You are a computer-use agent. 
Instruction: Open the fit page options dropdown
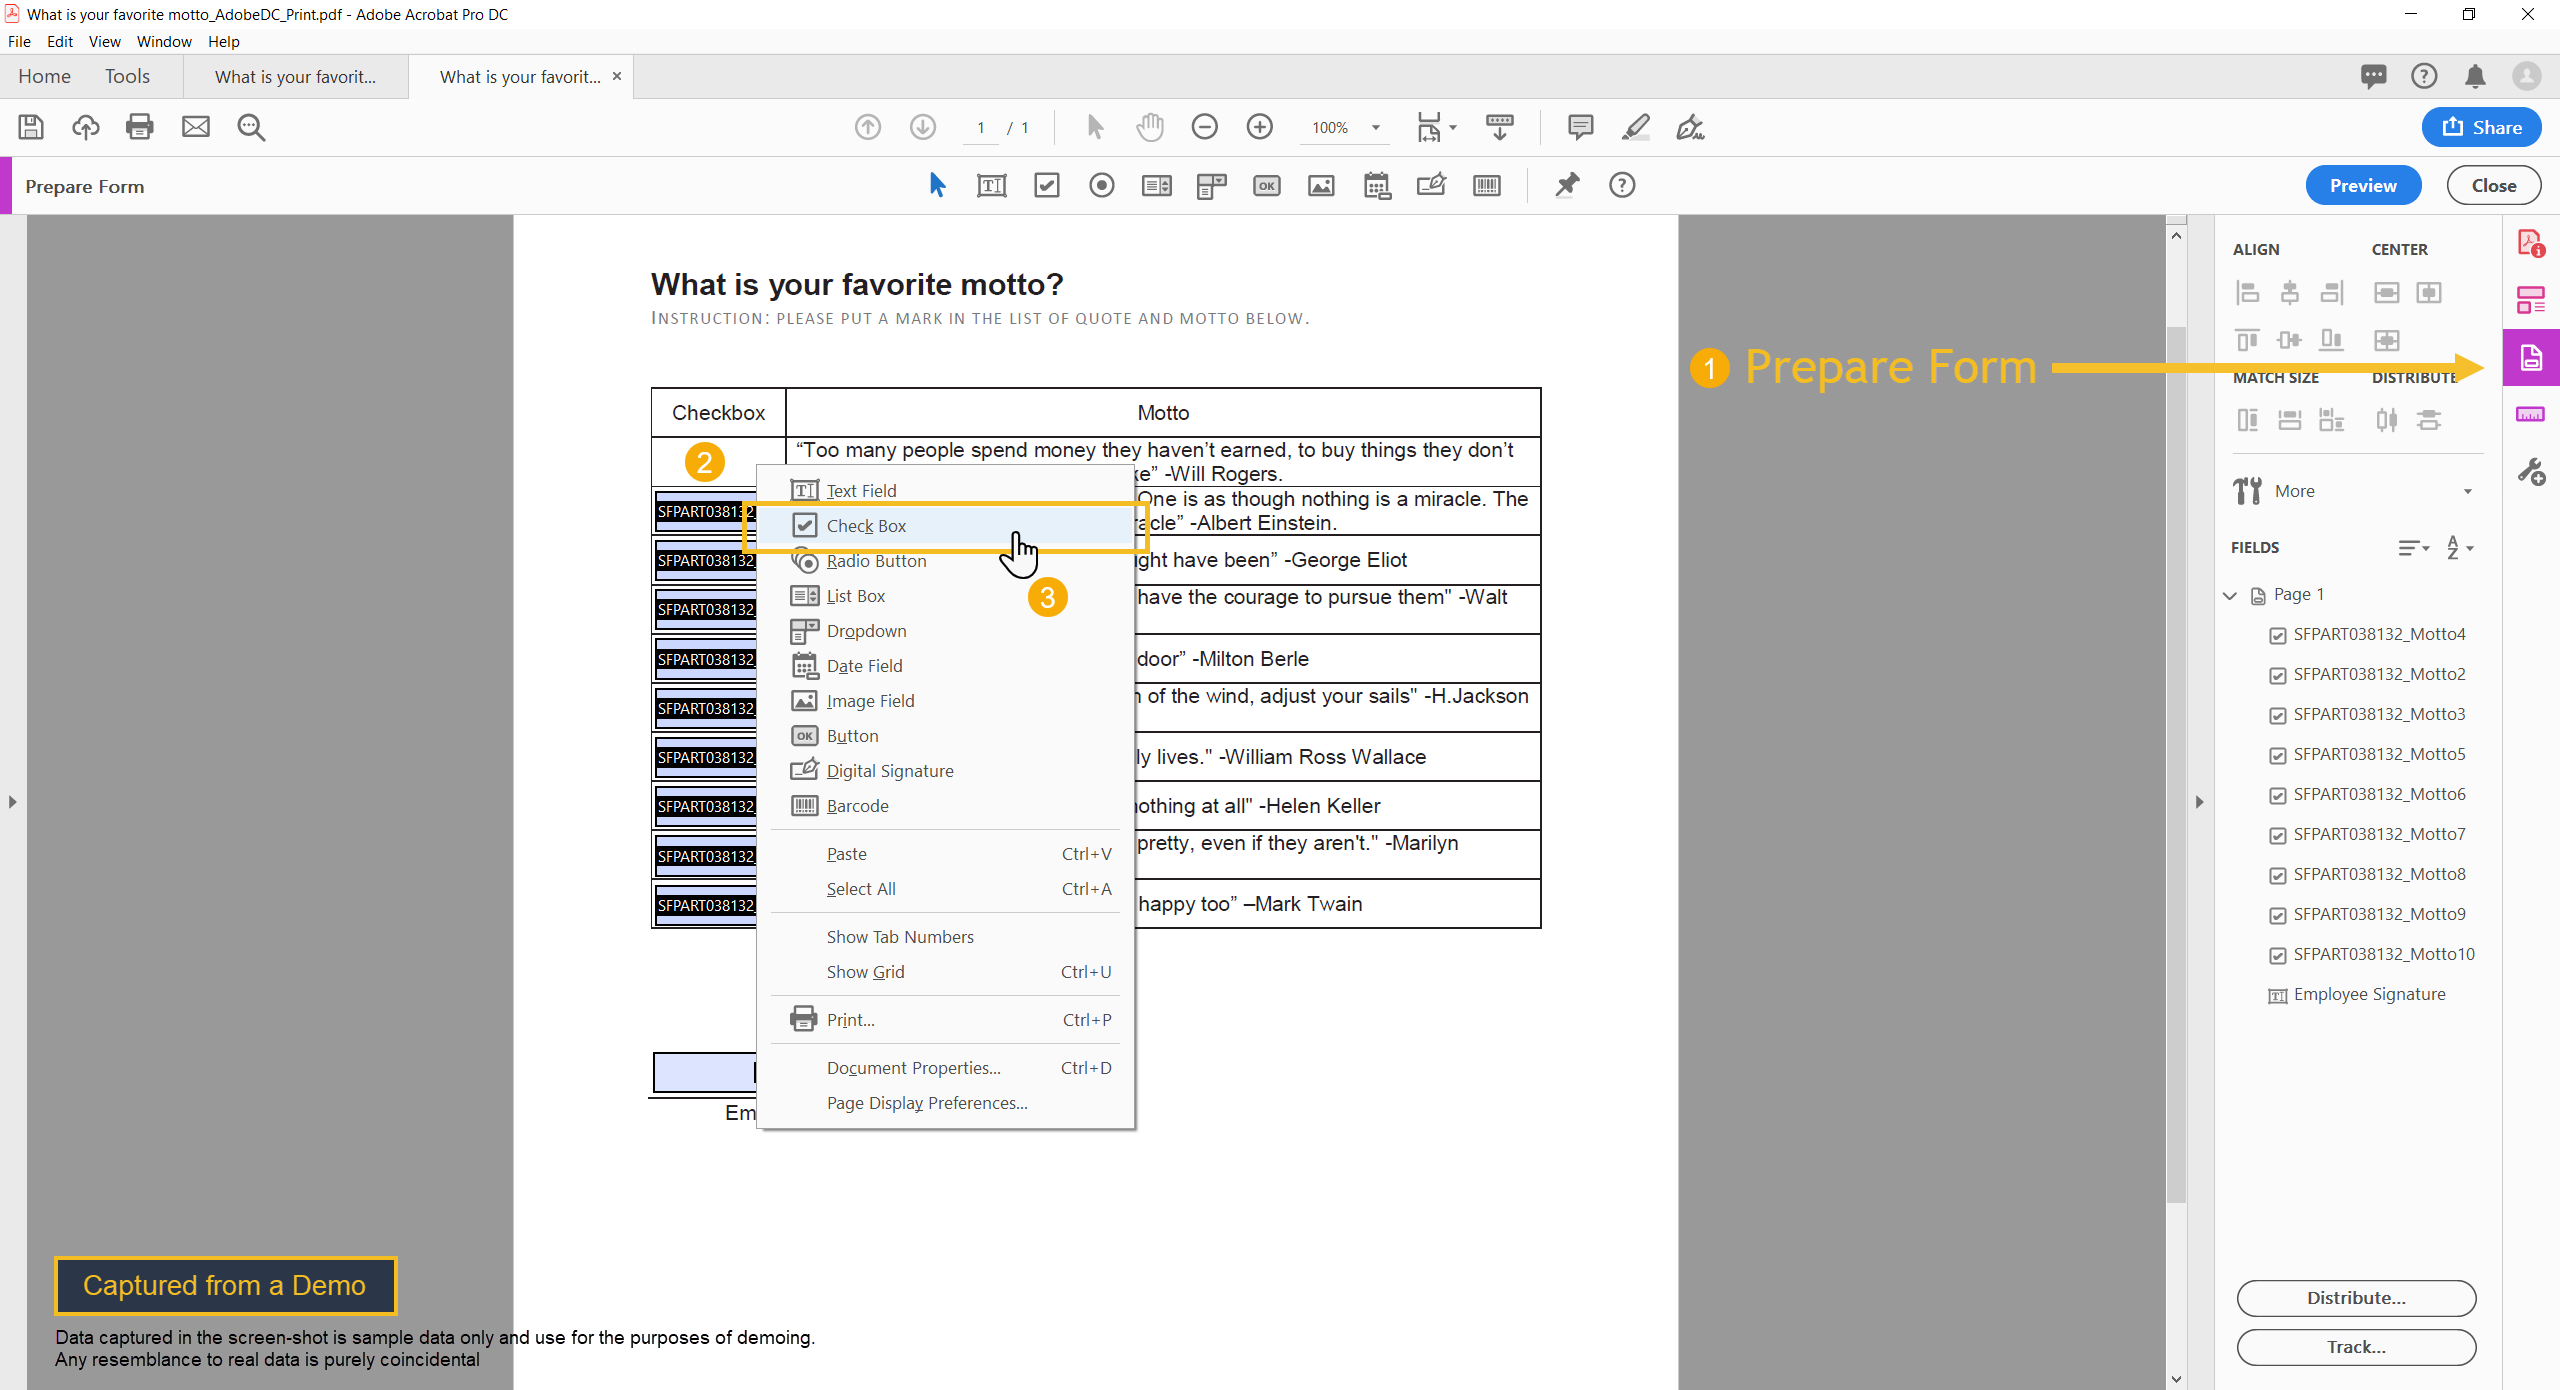coord(1436,127)
